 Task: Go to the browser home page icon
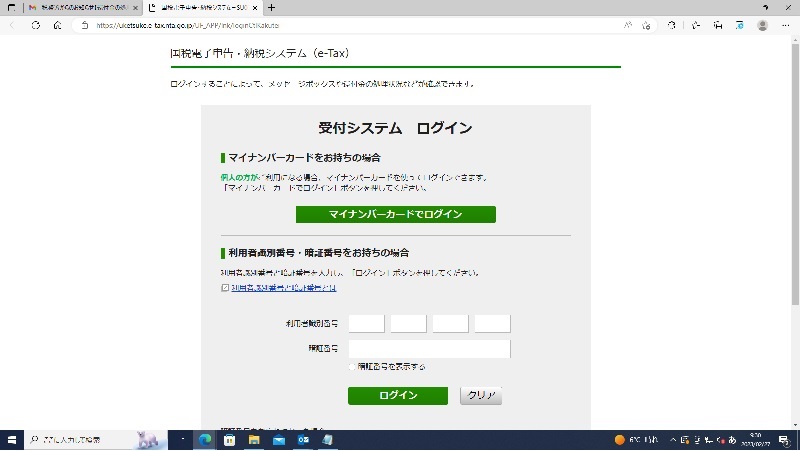(58, 25)
